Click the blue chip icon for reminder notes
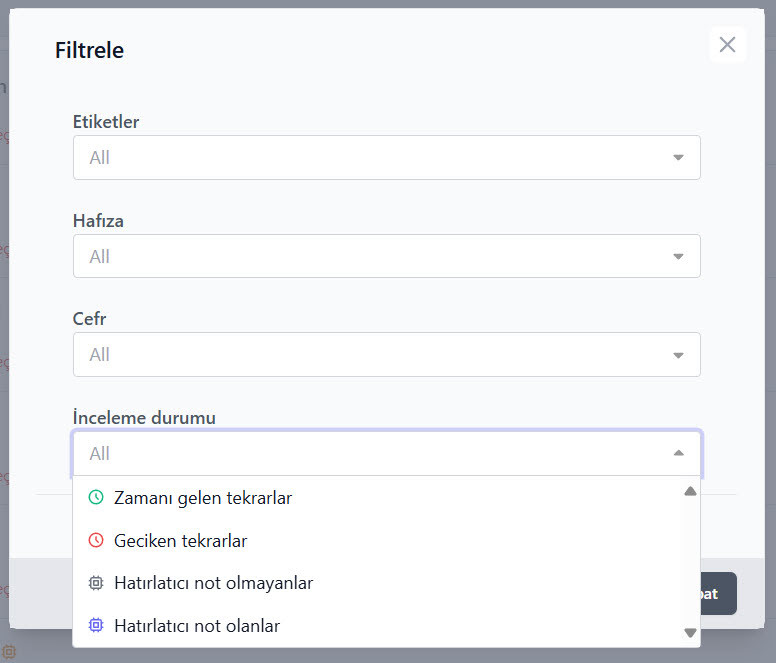Screen dimensions: 776x663 click(96, 626)
